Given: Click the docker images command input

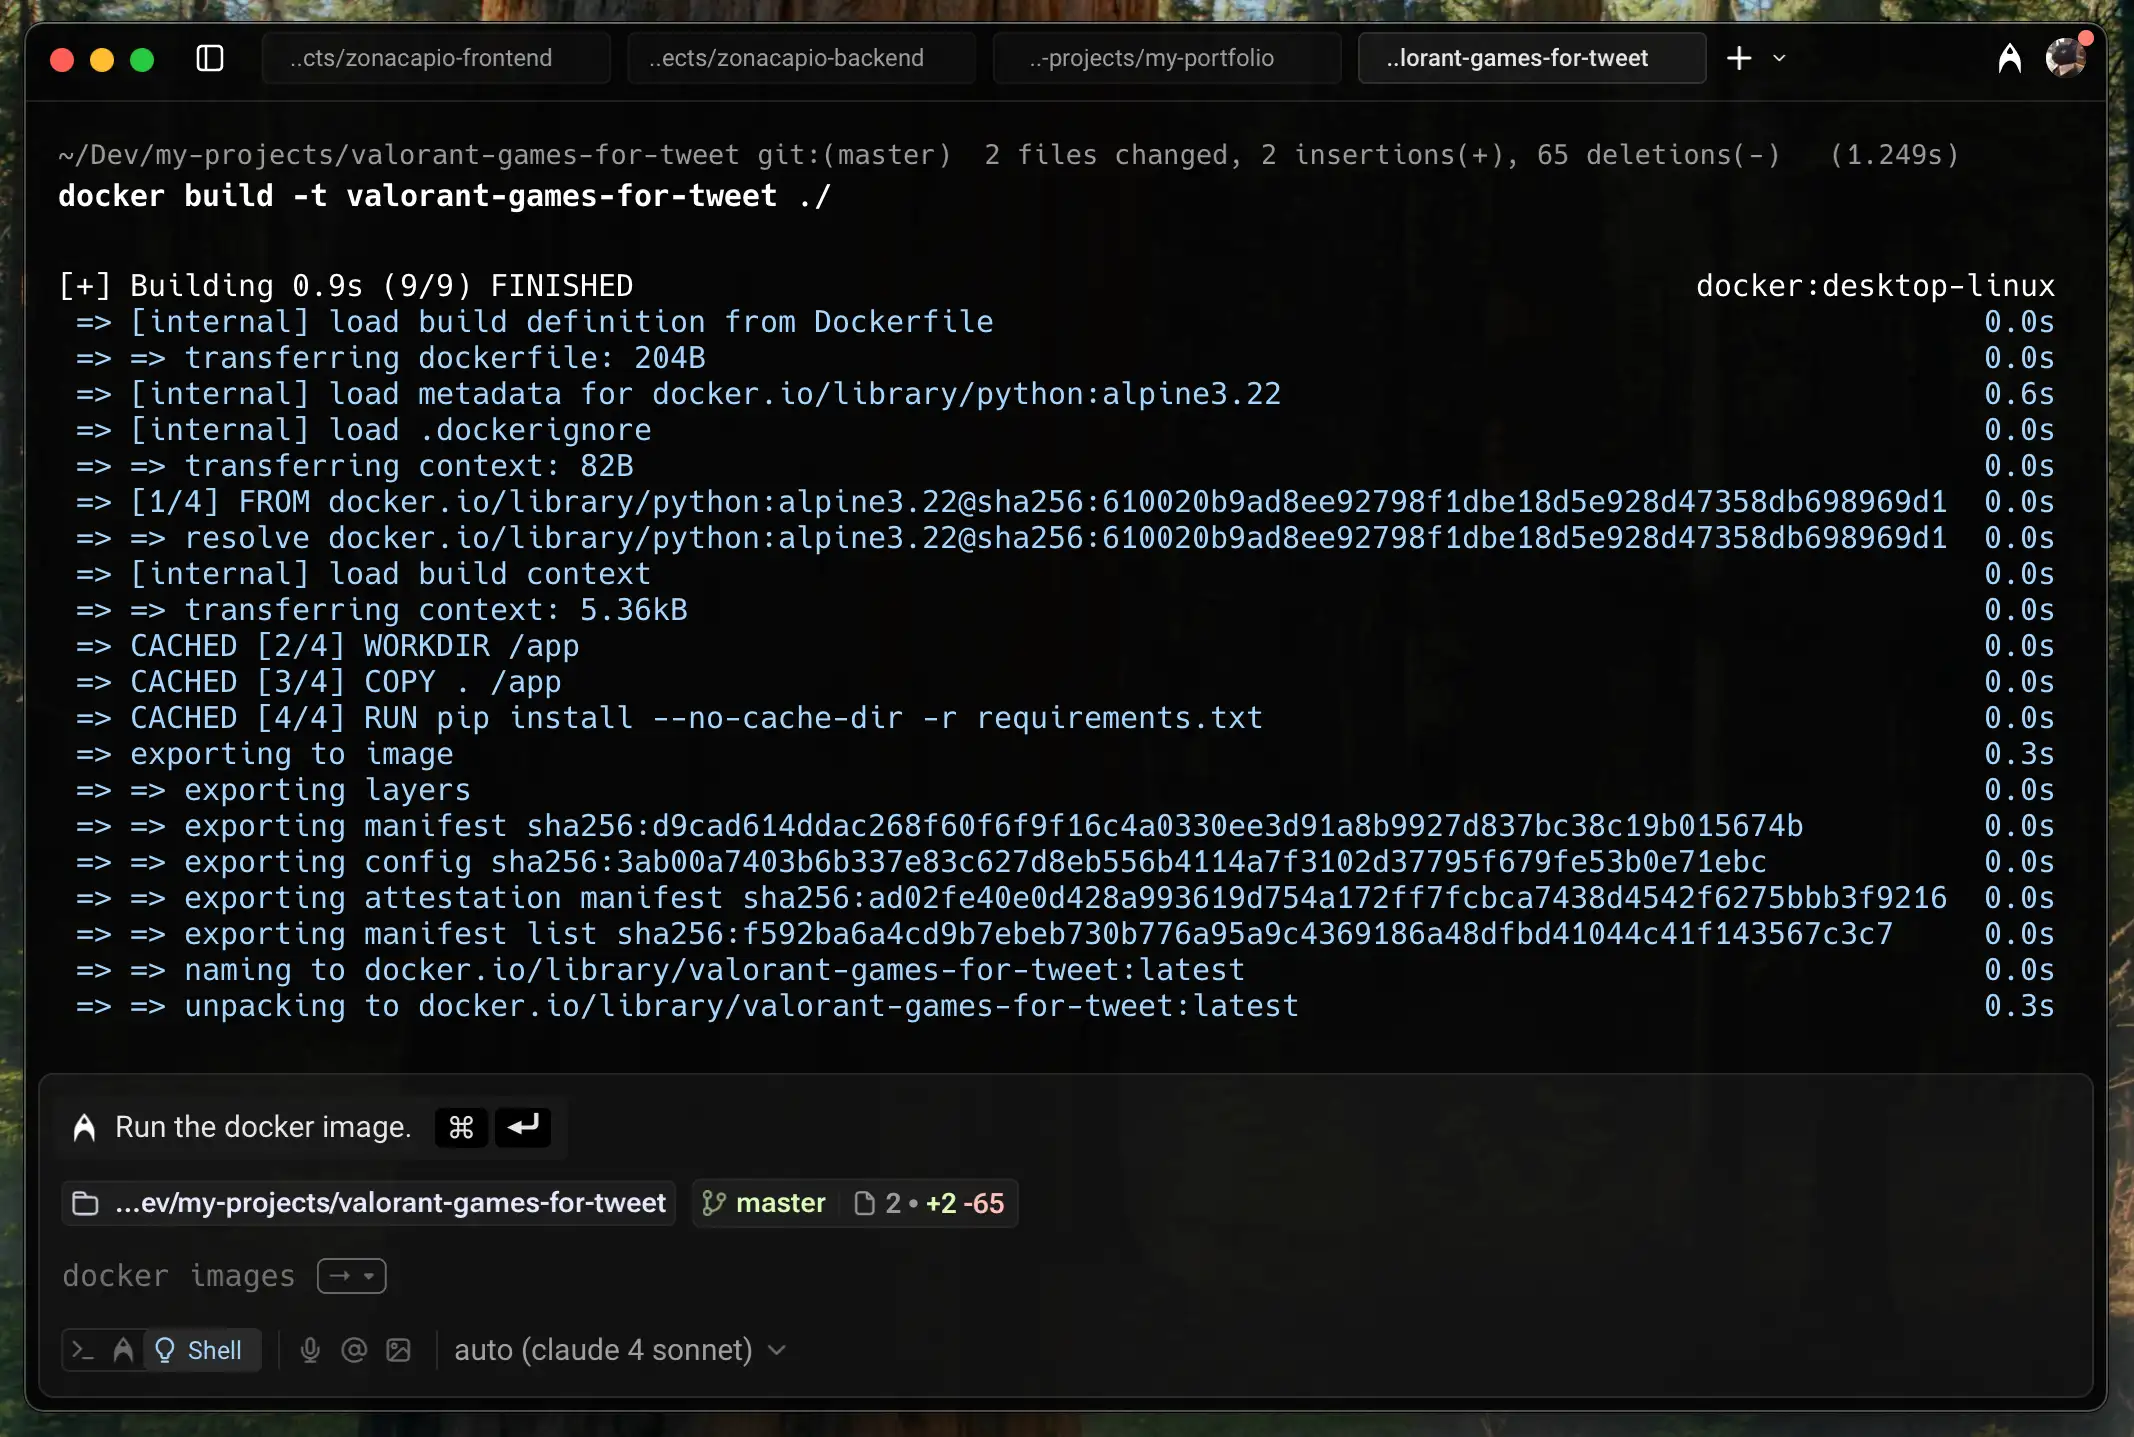Looking at the screenshot, I should (x=179, y=1276).
